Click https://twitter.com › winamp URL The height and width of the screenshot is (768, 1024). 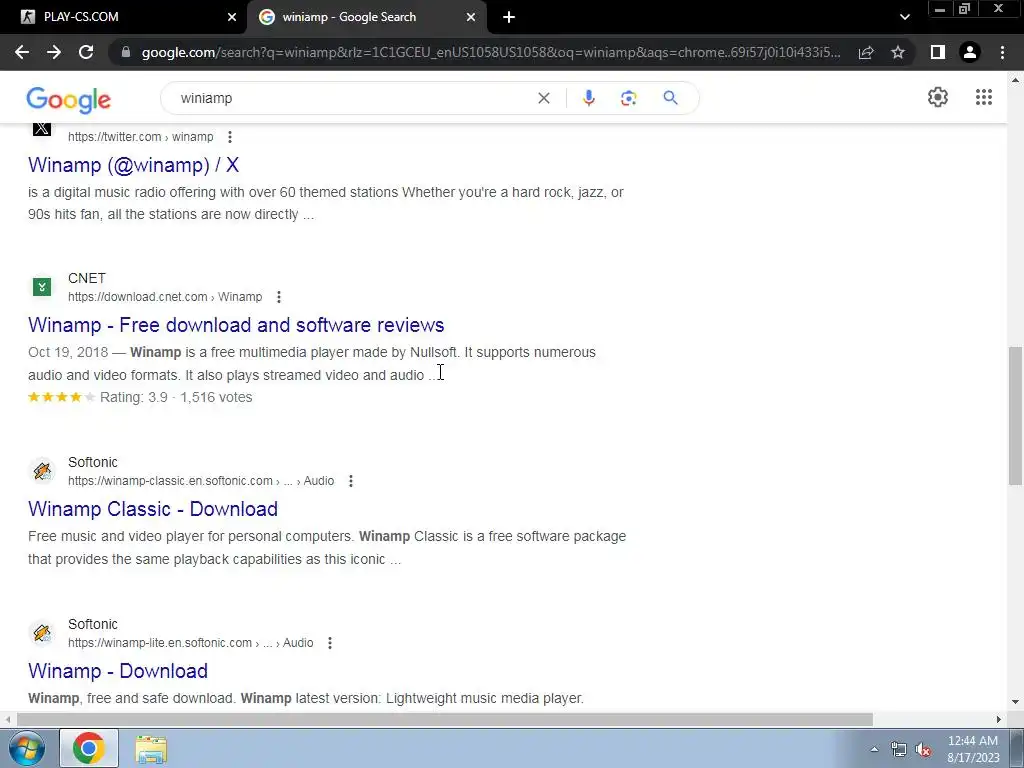140,137
